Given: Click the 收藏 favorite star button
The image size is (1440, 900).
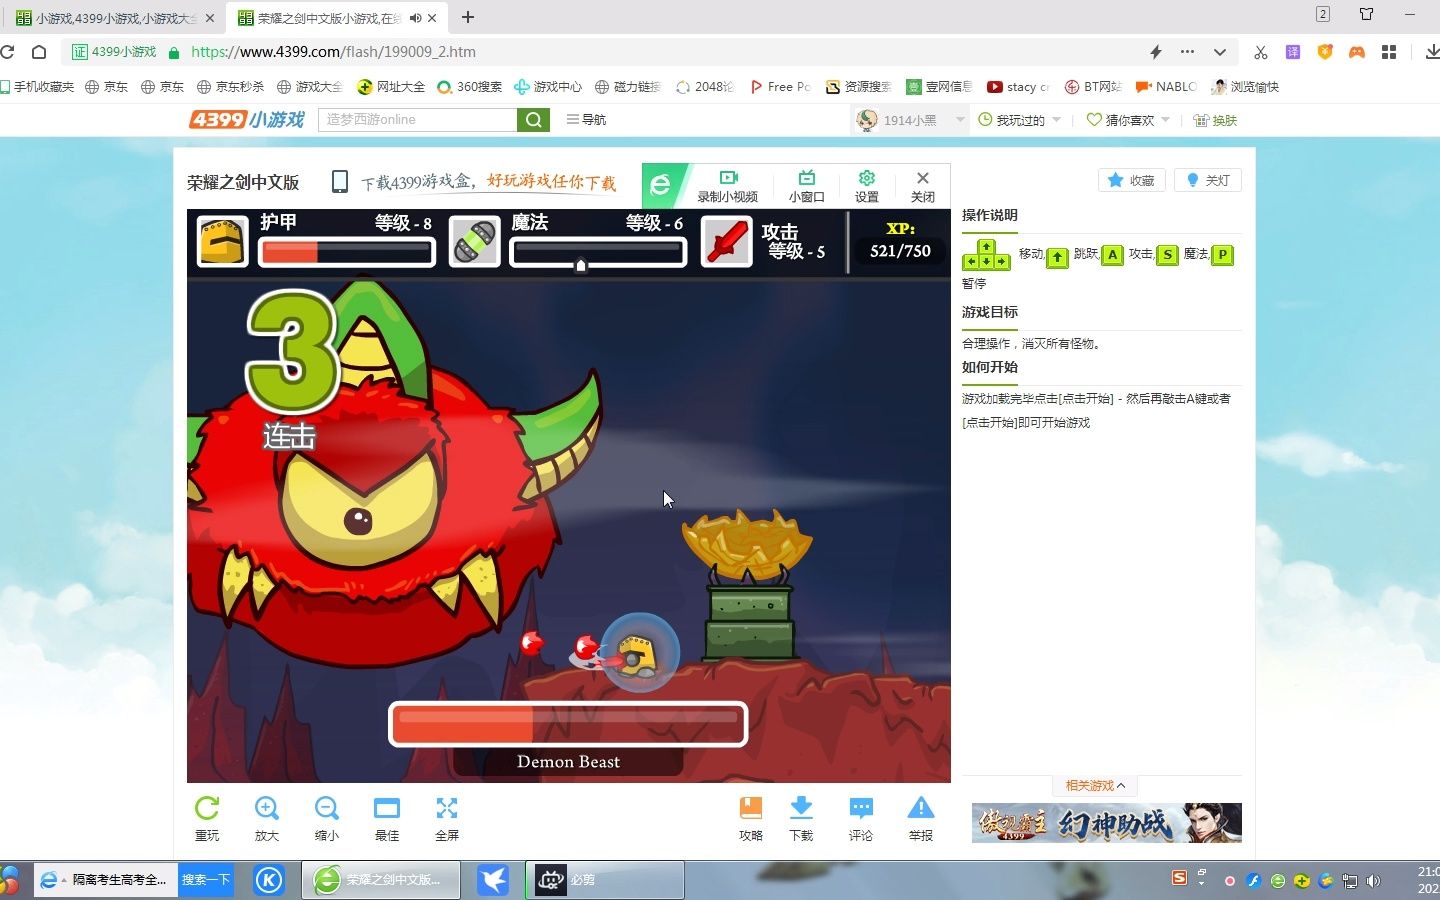Looking at the screenshot, I should point(1132,180).
